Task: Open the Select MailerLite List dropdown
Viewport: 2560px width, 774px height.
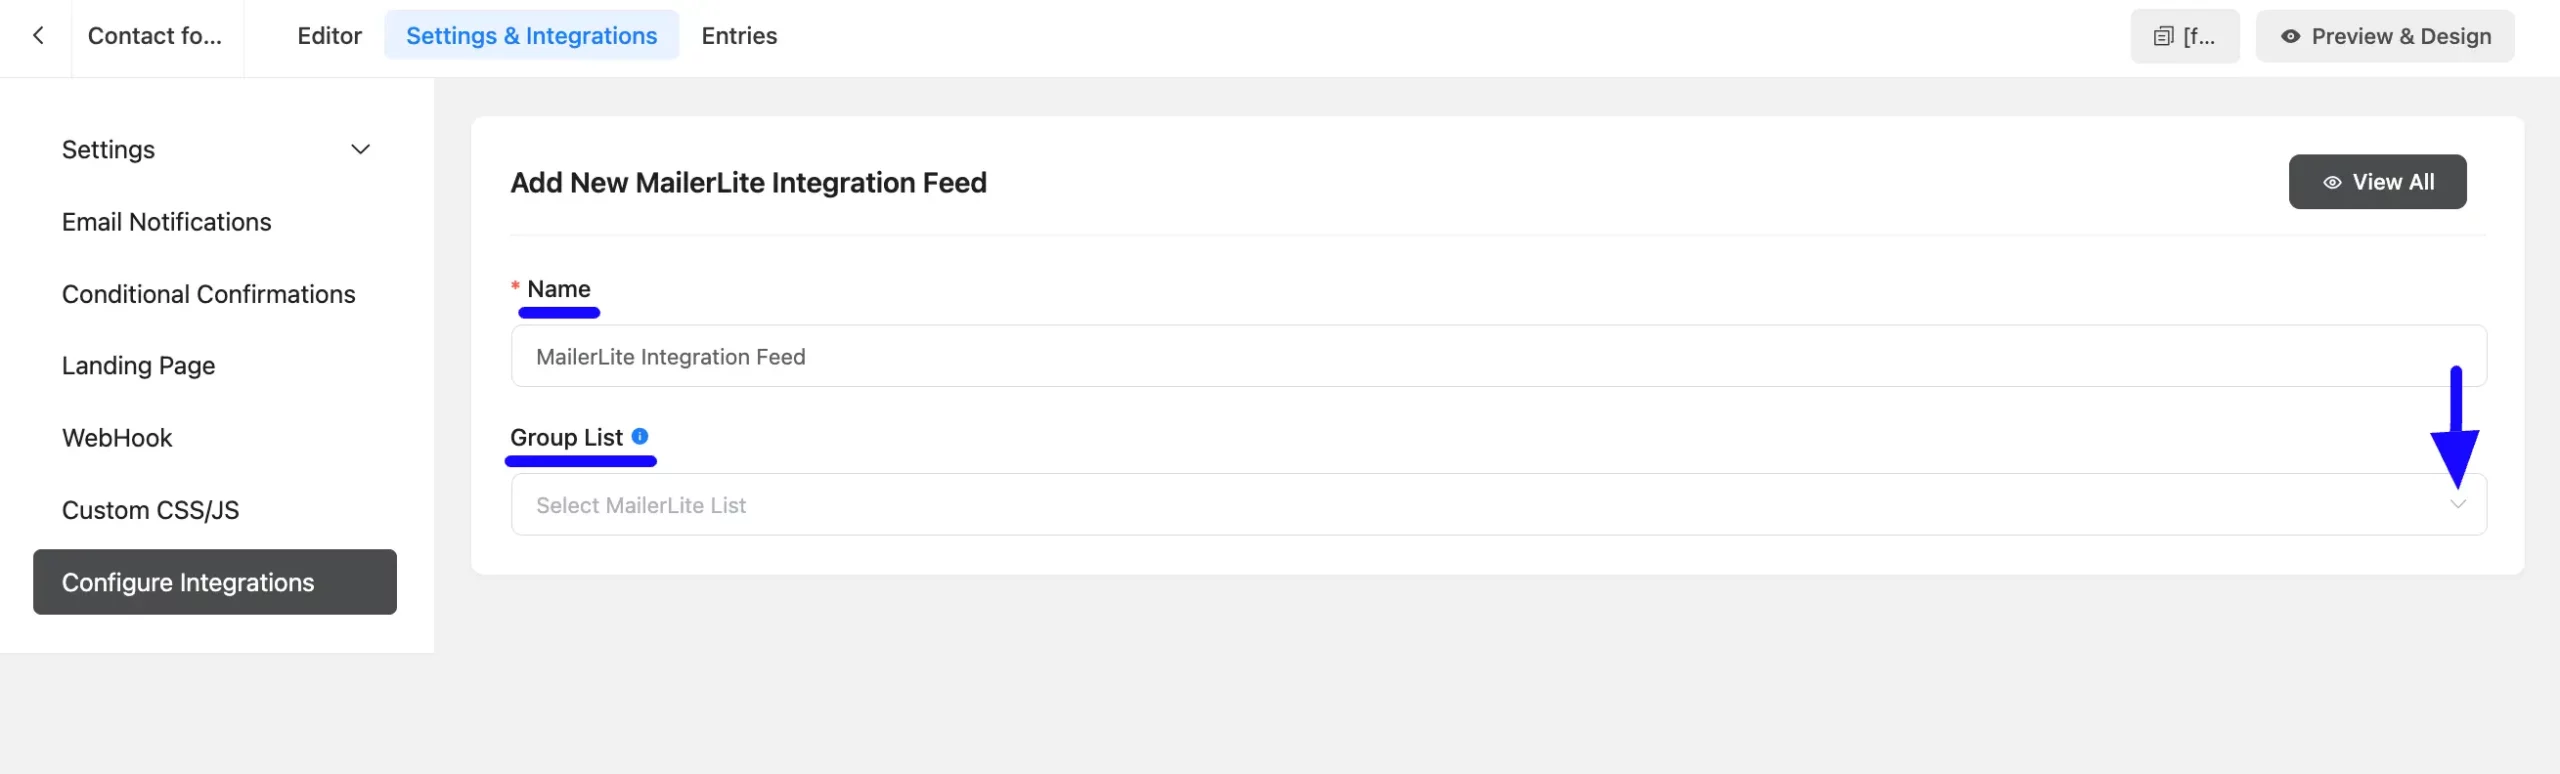Action: tap(1498, 504)
